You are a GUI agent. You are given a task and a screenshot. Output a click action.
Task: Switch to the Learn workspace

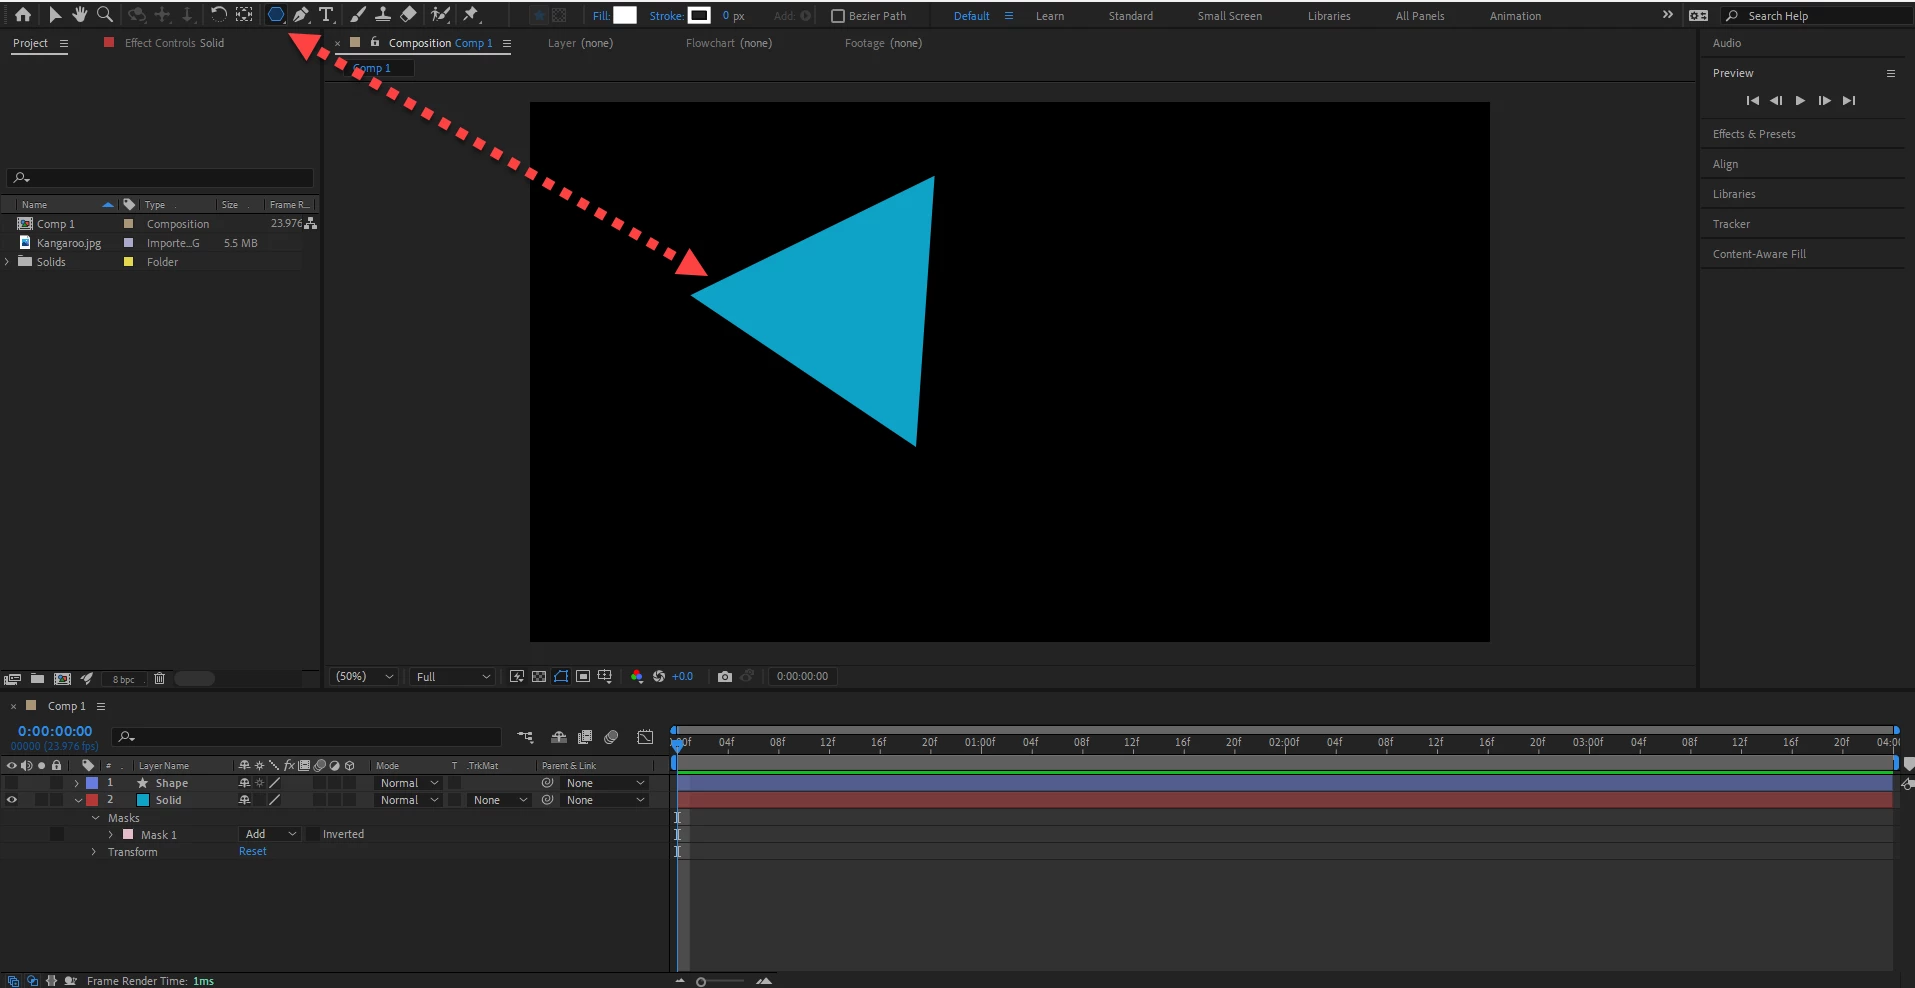point(1050,16)
